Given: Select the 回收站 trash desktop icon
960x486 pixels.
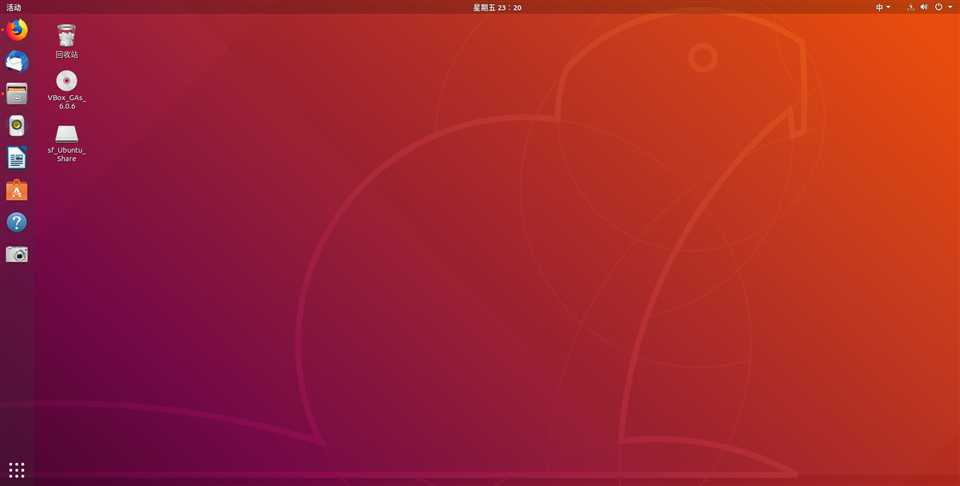Looking at the screenshot, I should pyautogui.click(x=67, y=41).
